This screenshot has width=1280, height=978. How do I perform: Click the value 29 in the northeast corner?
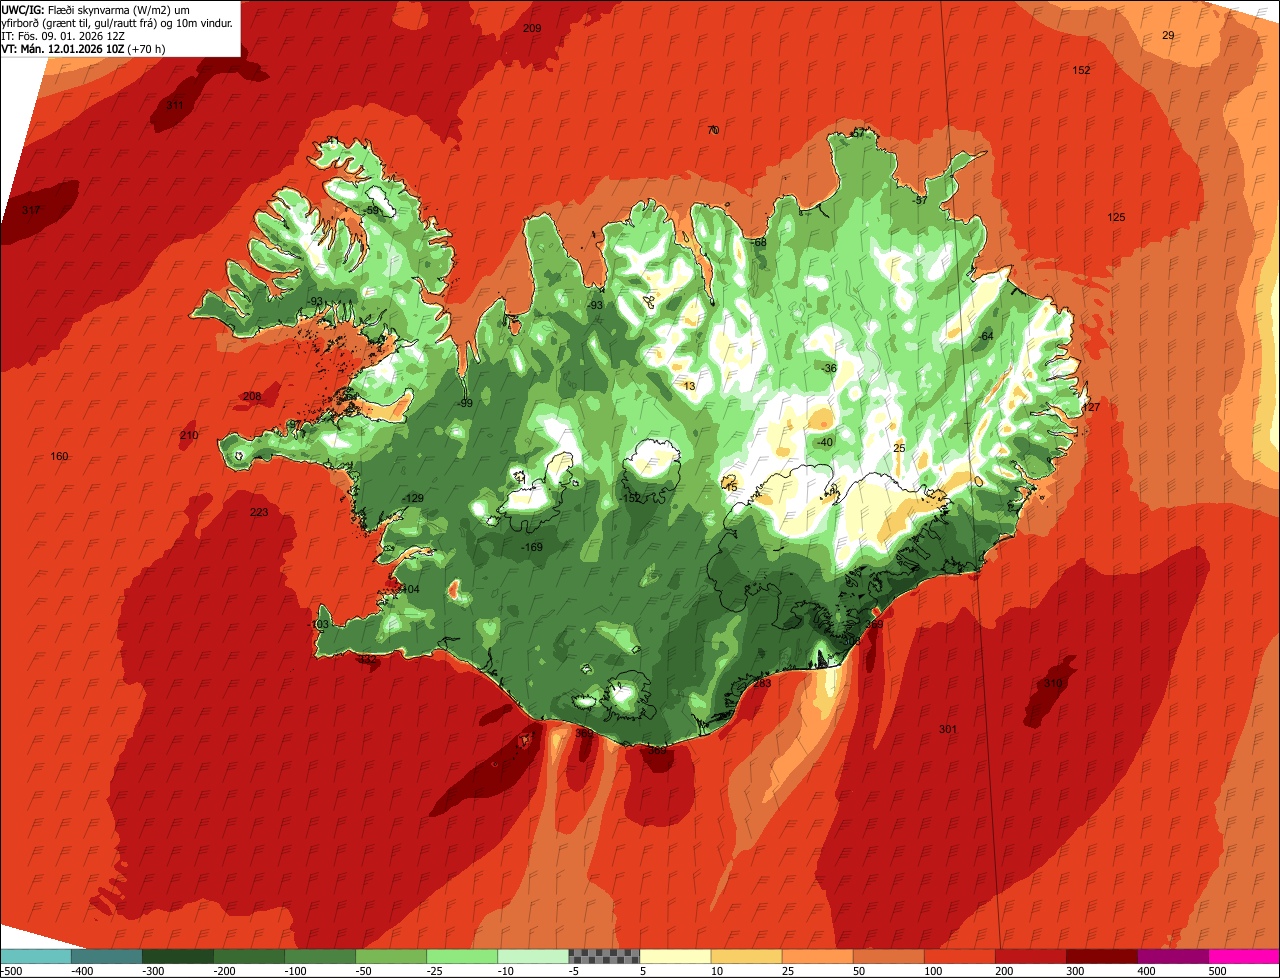pyautogui.click(x=1168, y=35)
